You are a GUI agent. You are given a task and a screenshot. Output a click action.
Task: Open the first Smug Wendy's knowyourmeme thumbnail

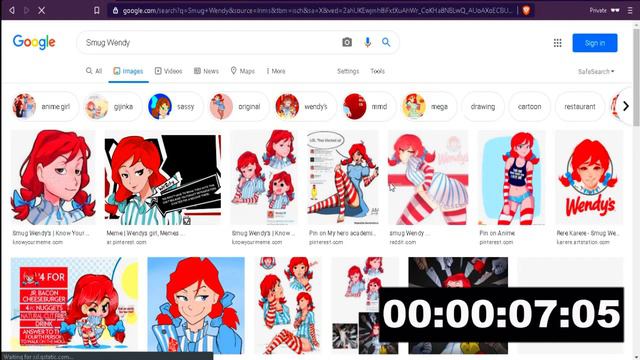(x=53, y=177)
